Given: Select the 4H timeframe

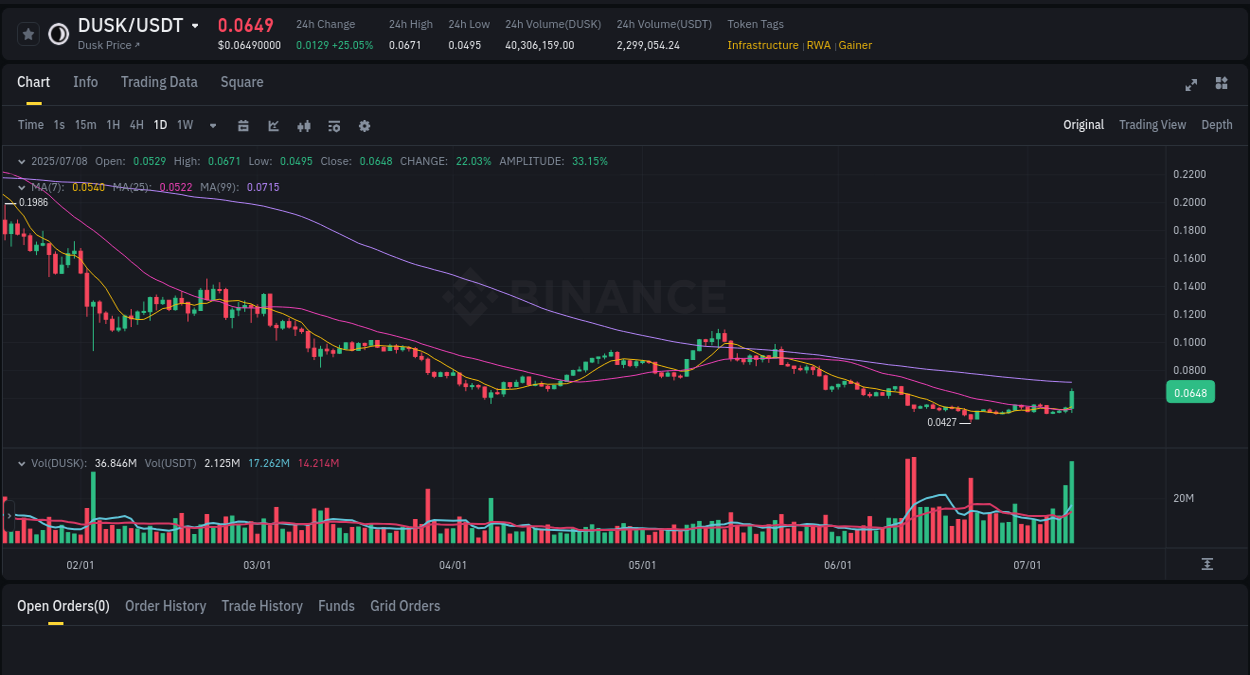Looking at the screenshot, I should click(136, 125).
